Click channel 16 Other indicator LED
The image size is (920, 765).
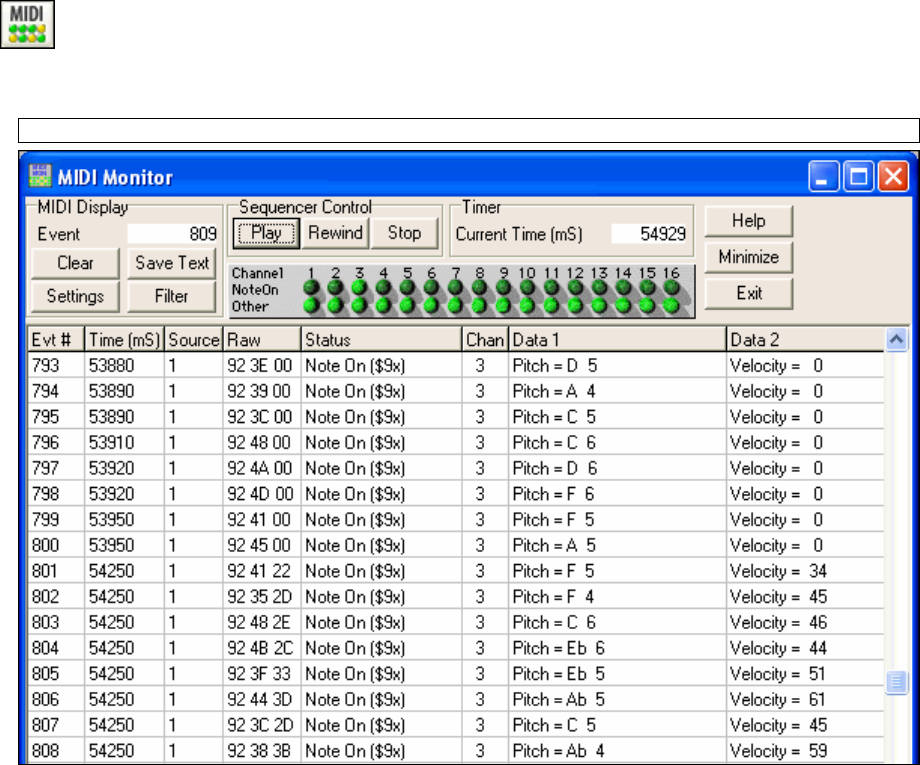671,305
